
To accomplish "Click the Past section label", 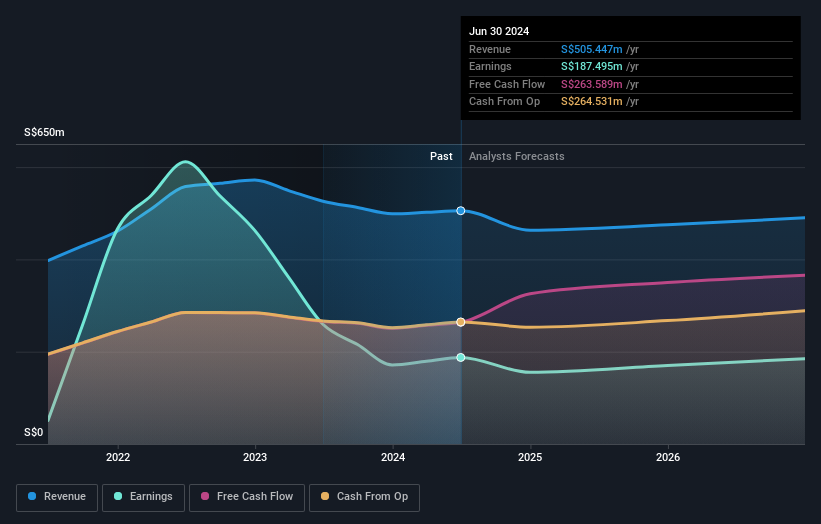I will 441,156.
